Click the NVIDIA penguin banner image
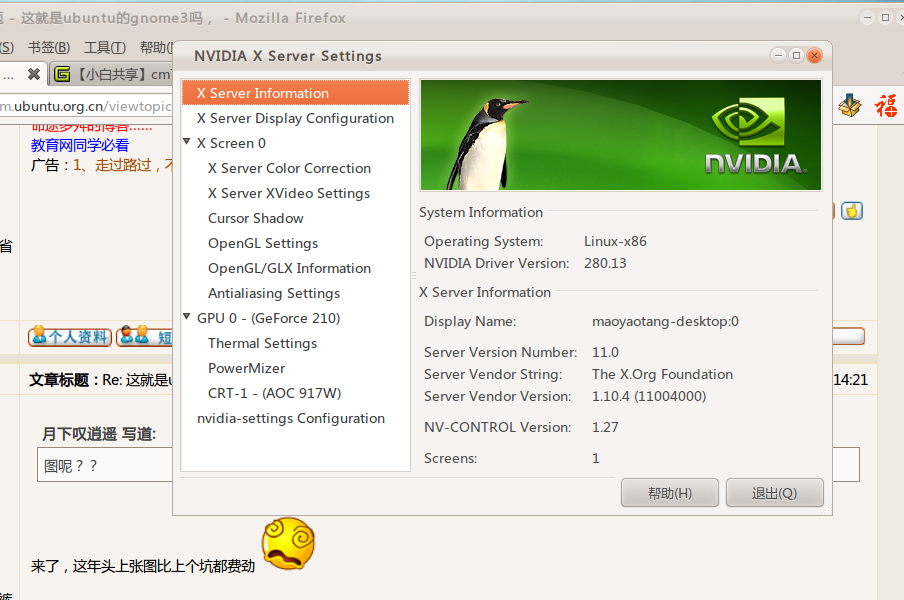This screenshot has width=904, height=600. pyautogui.click(x=620, y=135)
